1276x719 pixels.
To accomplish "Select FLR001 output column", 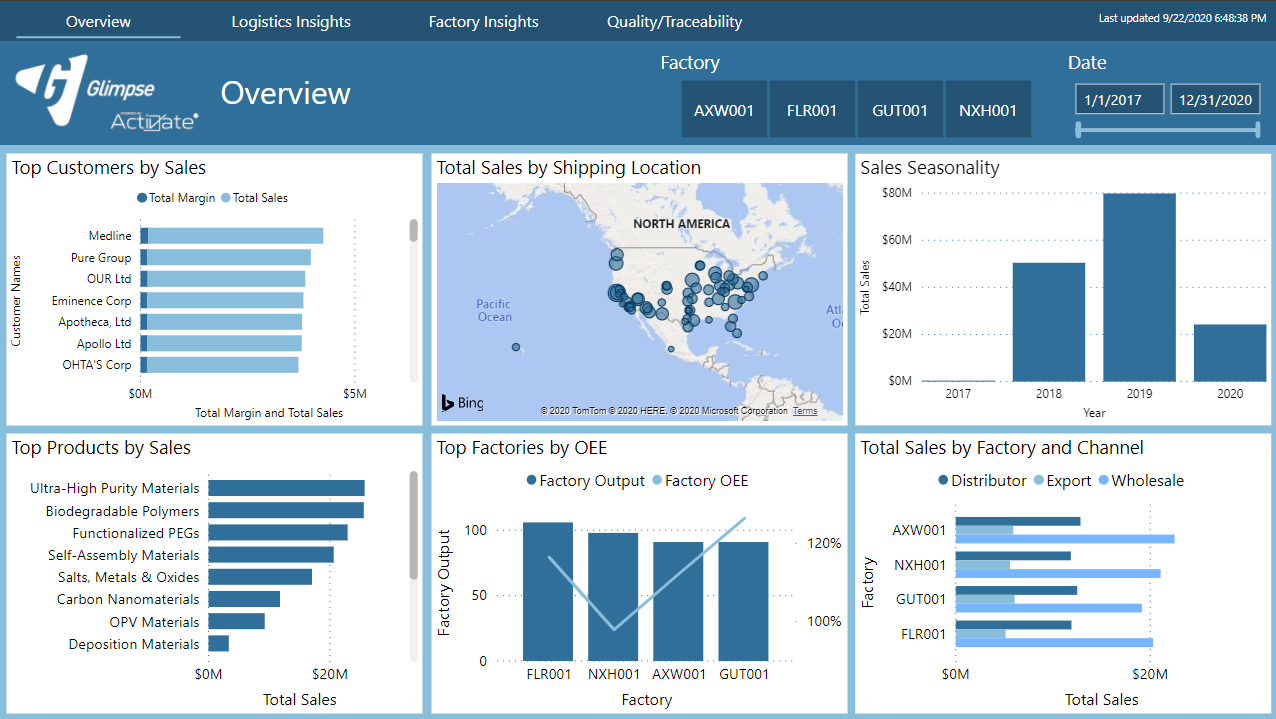I will pos(548,591).
